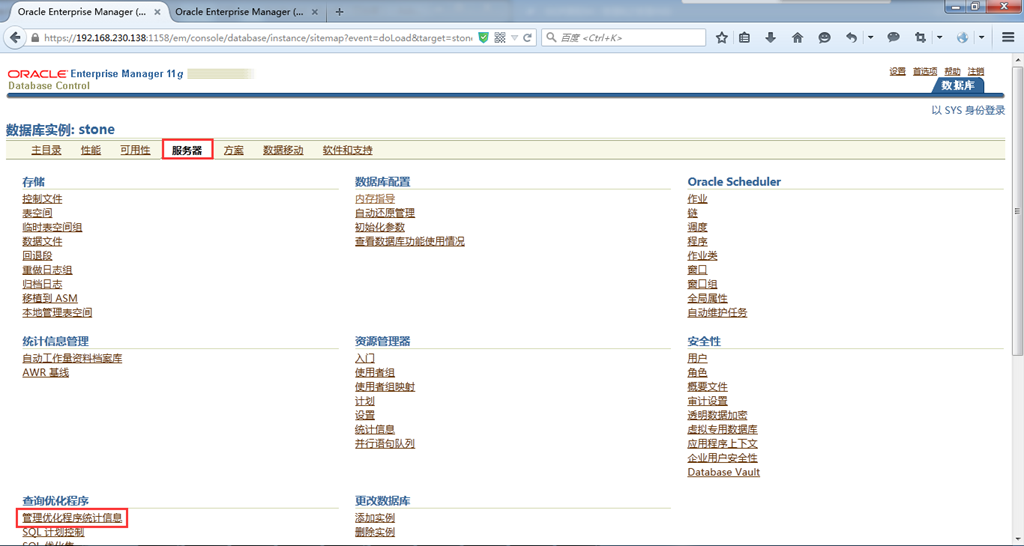Screen dimensions: 1024x546
Task: Reload the current page
Action: (x=528, y=38)
